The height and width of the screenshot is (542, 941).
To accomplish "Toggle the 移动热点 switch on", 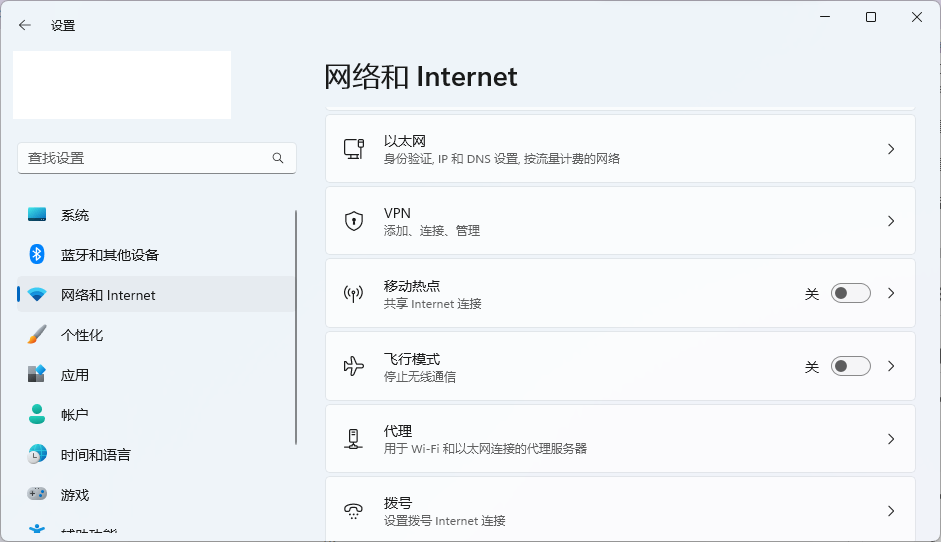I will pos(850,293).
